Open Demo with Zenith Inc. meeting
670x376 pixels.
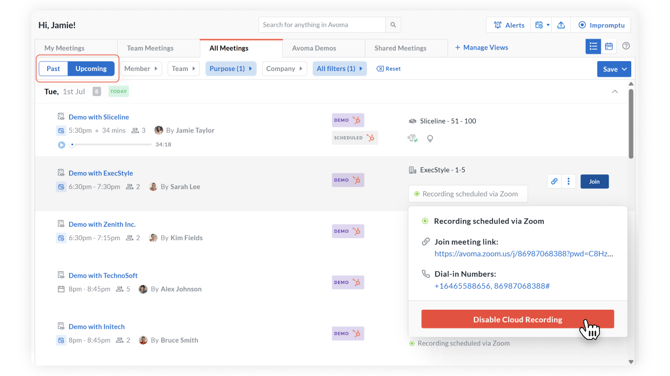102,224
